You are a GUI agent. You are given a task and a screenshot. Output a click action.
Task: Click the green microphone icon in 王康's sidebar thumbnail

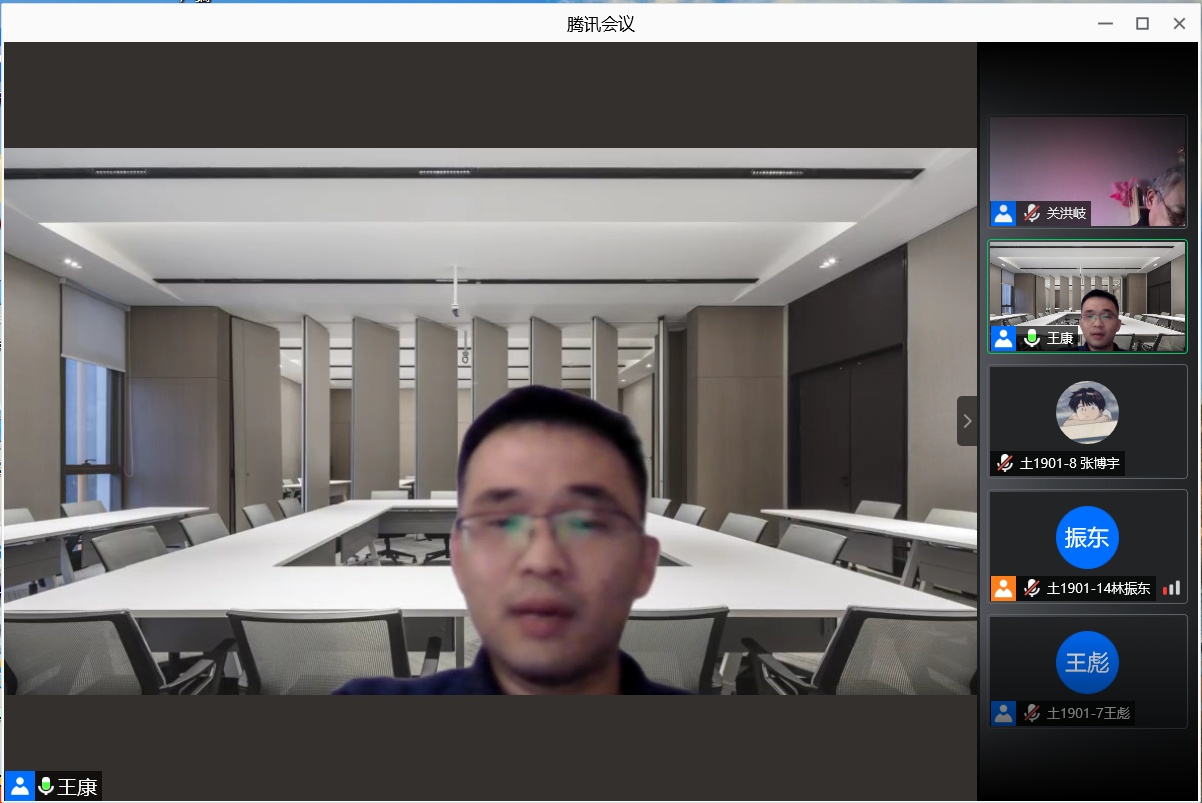click(x=1031, y=338)
